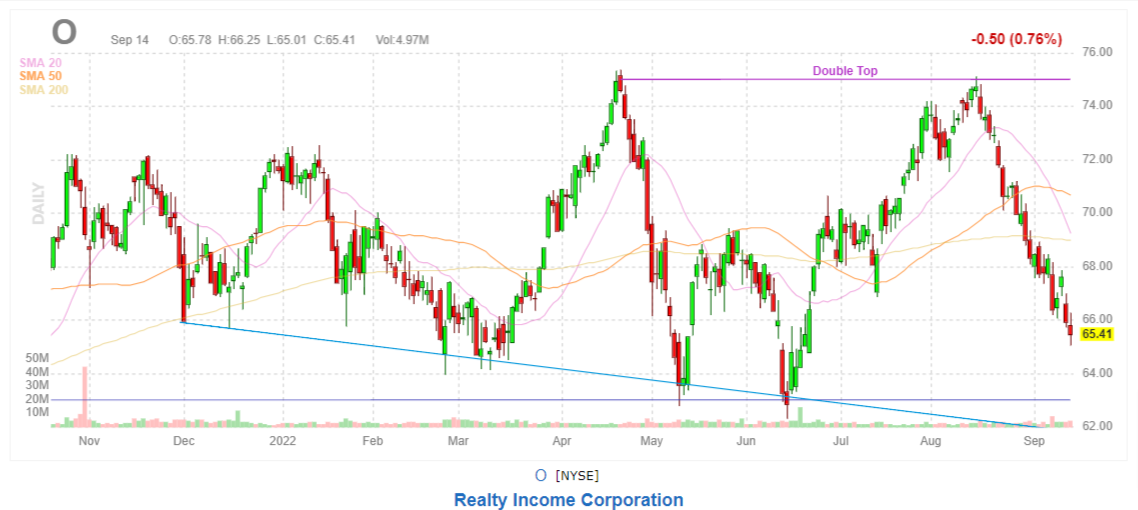Click the O:65.78 open value
The image size is (1138, 510).
click(x=190, y=40)
